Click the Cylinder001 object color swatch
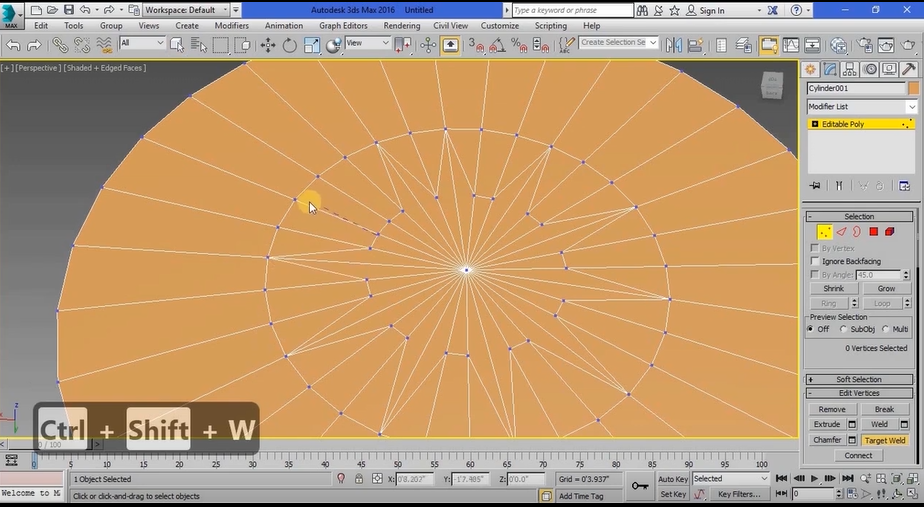Image resolution: width=924 pixels, height=507 pixels. coord(913,88)
